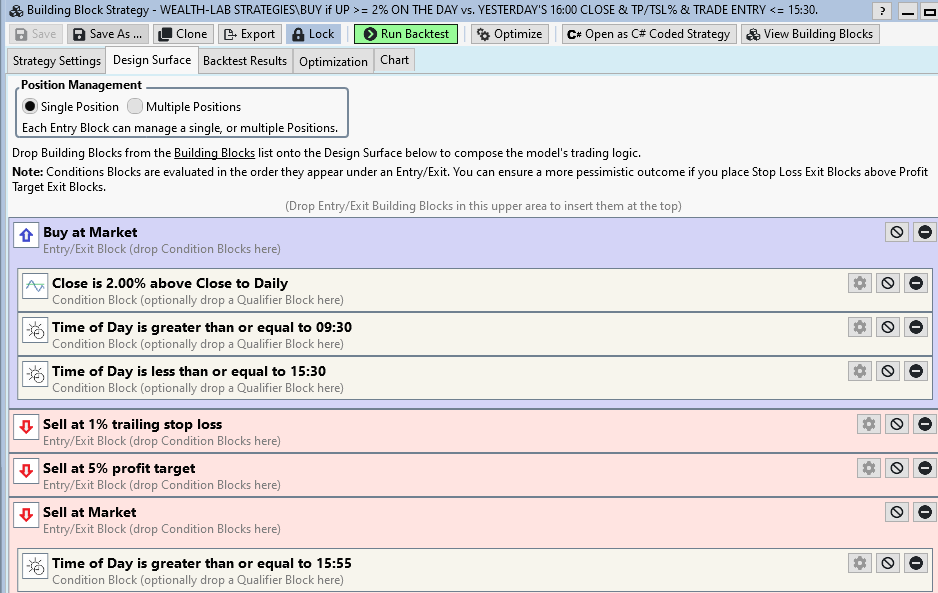Click the Close is 2.00% above condition icon
Viewport: 938px width, 593px height.
tap(35, 287)
